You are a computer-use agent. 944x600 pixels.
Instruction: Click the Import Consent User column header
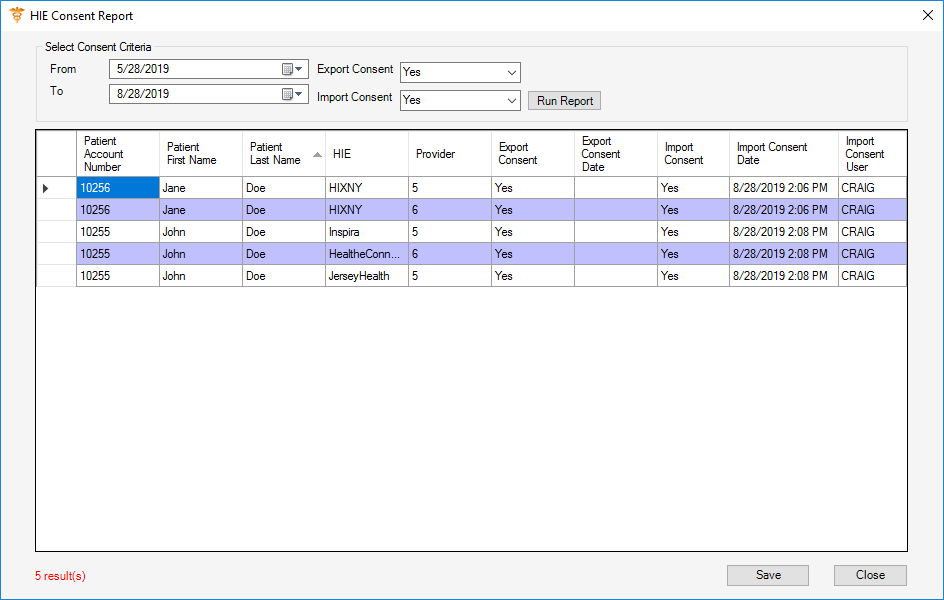click(x=872, y=154)
